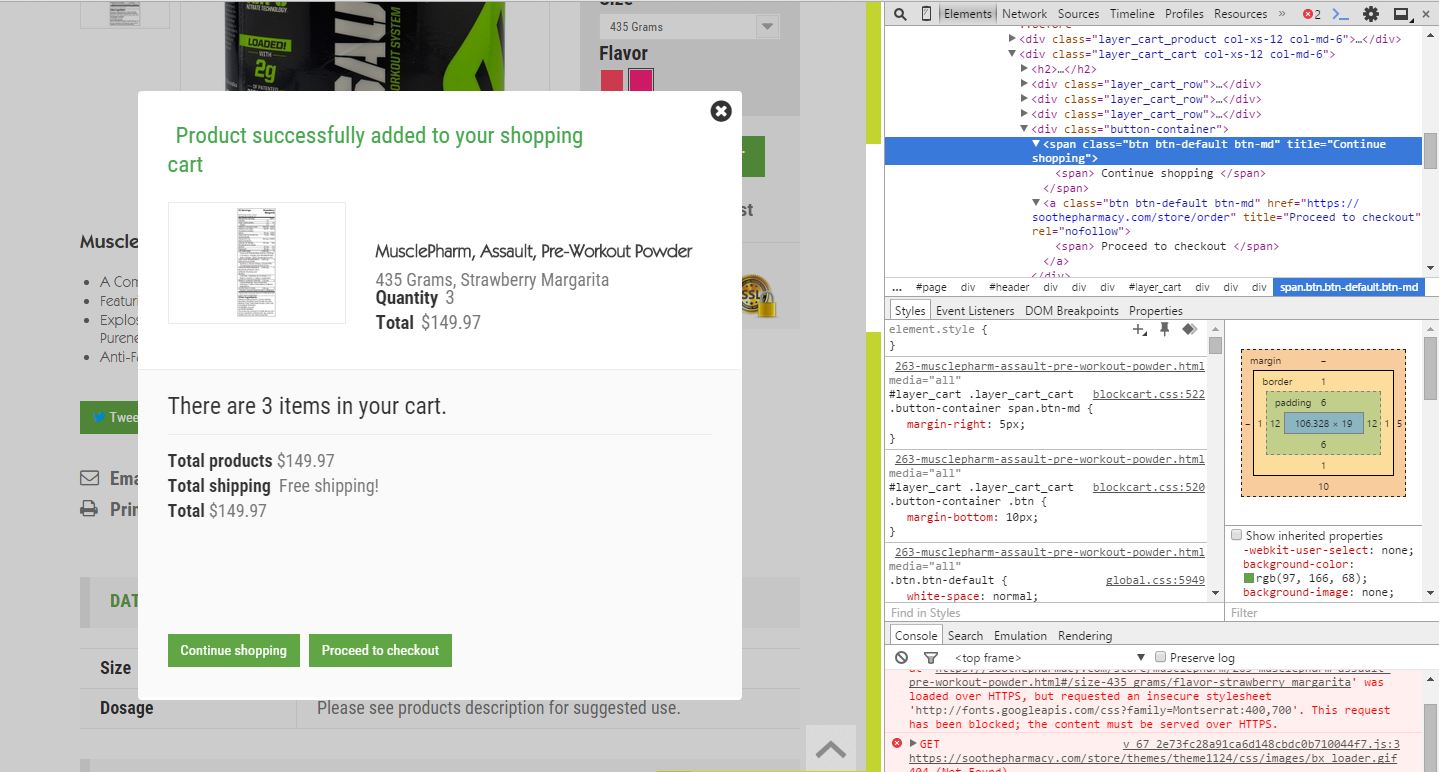The width and height of the screenshot is (1439, 772).
Task: Open the Resources panel tab
Action: (x=1241, y=14)
